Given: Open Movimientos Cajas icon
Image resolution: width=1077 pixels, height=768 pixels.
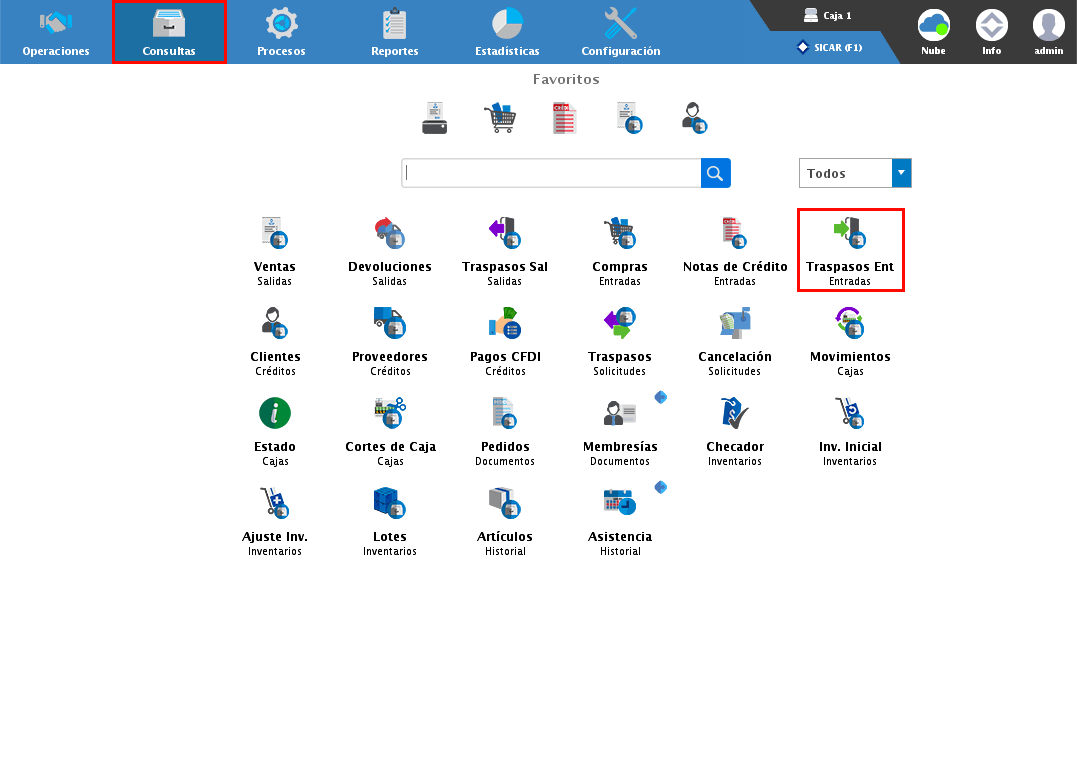Looking at the screenshot, I should pyautogui.click(x=849, y=324).
